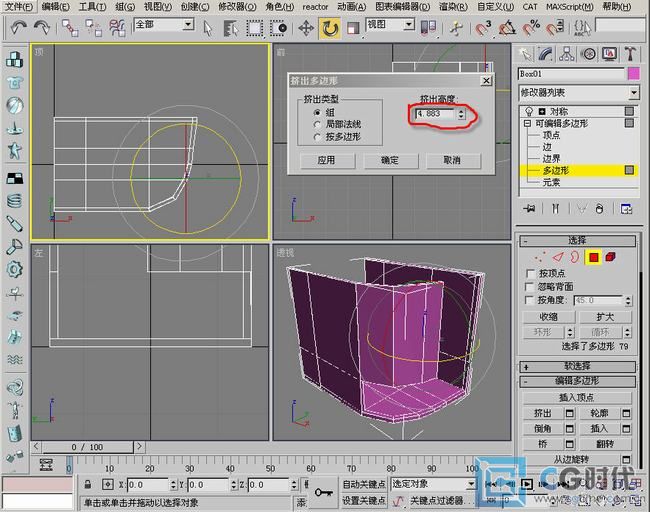
Task: Click the Pin Stack icon
Action: [529, 209]
